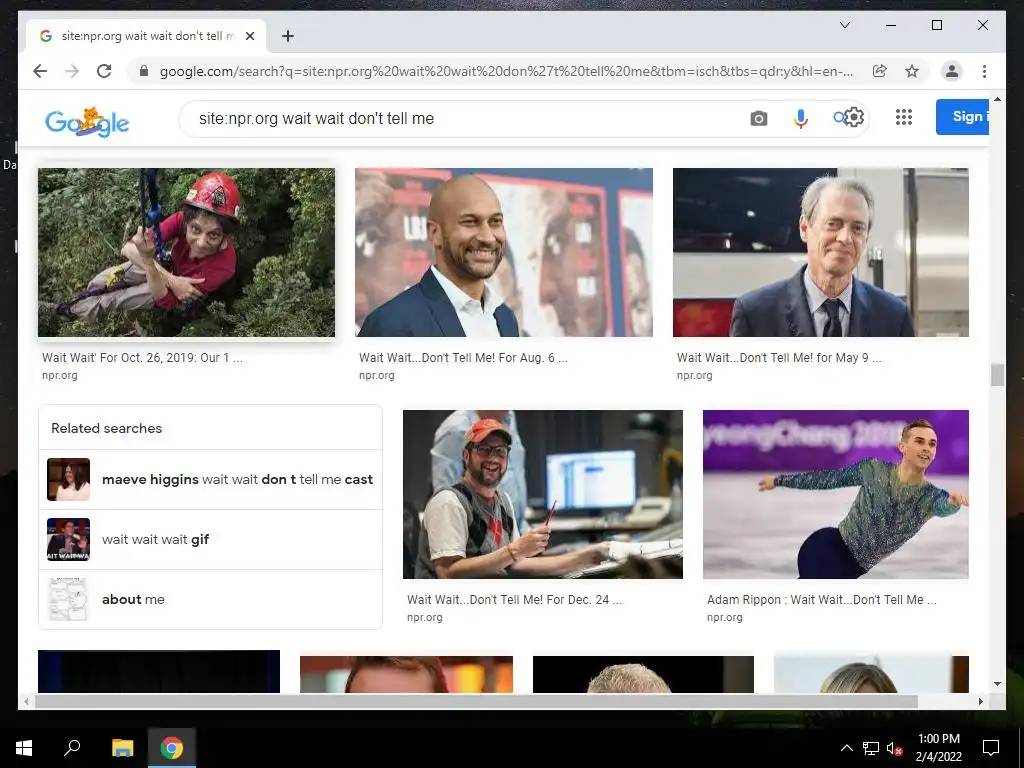Select the site:npr.org wait wait tab

(146, 36)
